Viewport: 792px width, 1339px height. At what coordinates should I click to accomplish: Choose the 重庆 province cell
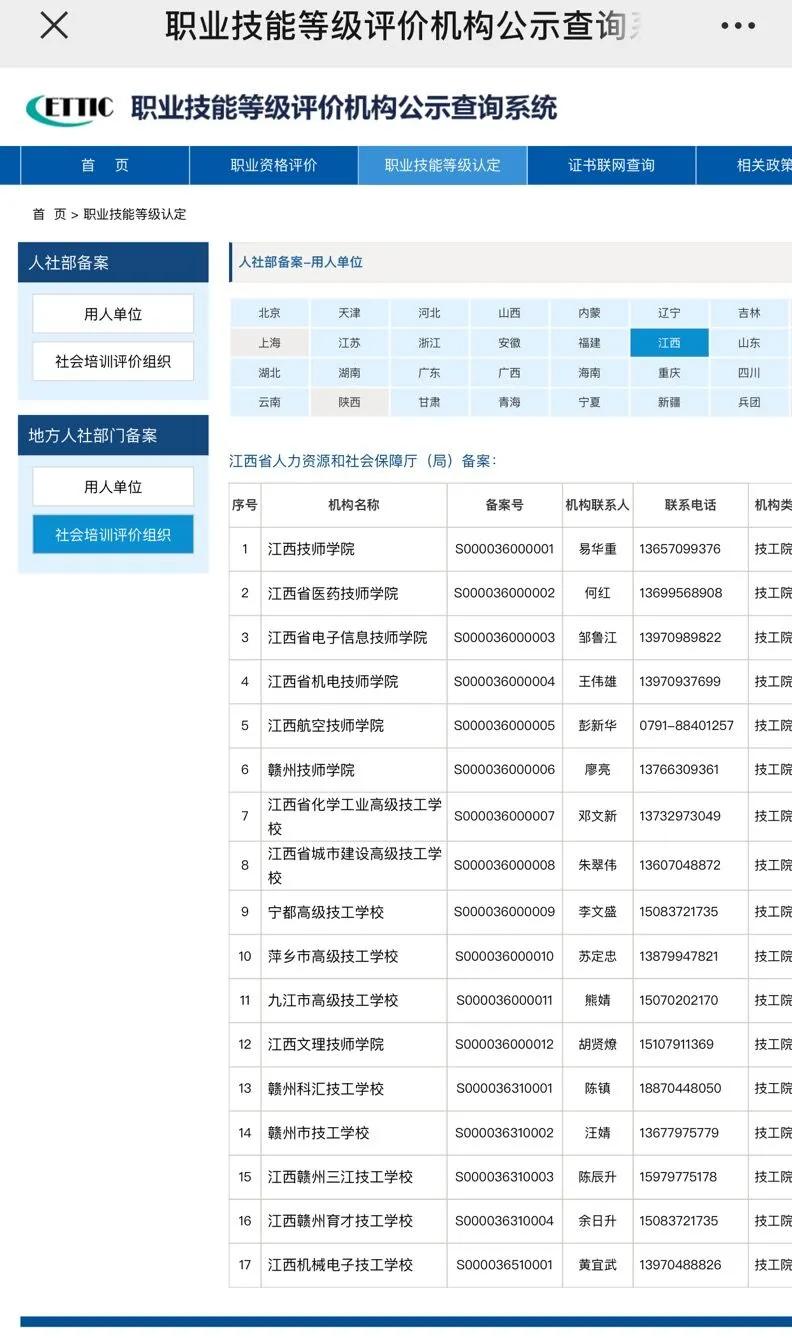point(670,373)
